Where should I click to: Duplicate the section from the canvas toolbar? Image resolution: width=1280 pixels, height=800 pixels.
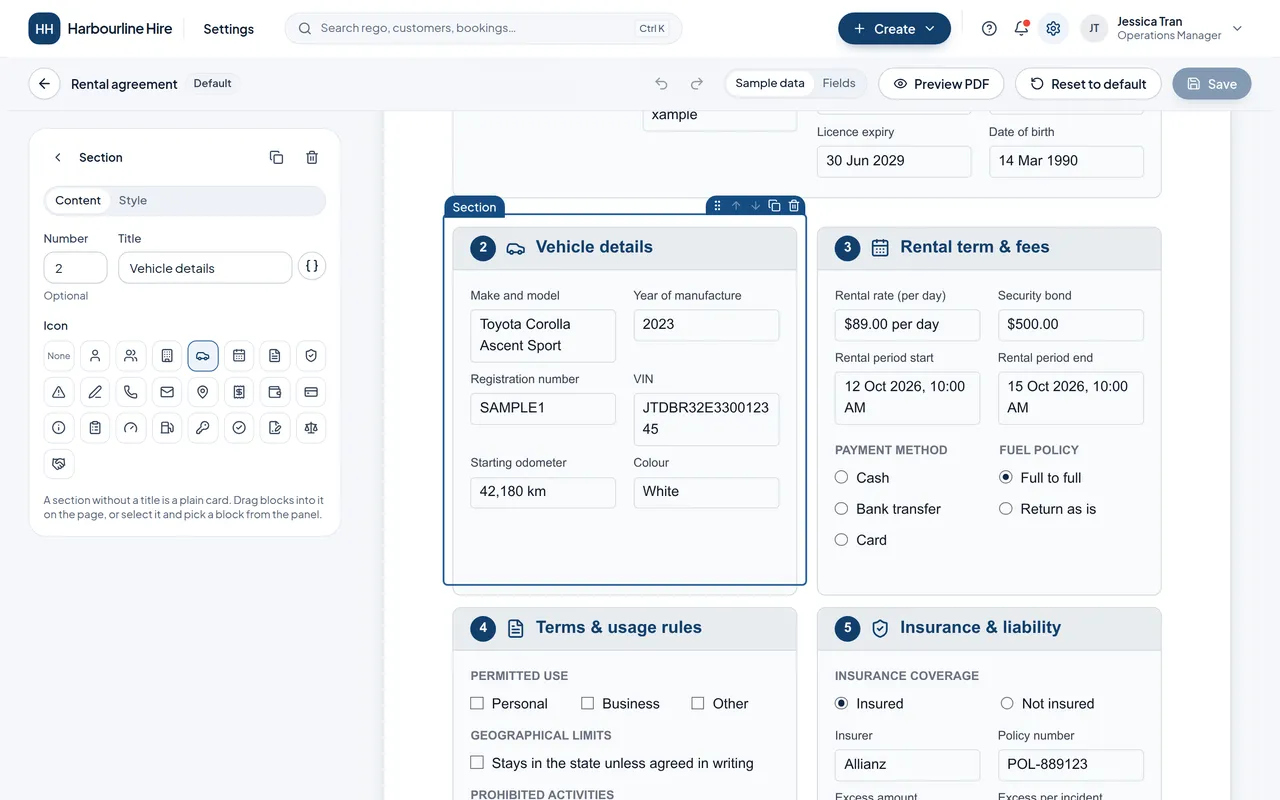point(774,206)
